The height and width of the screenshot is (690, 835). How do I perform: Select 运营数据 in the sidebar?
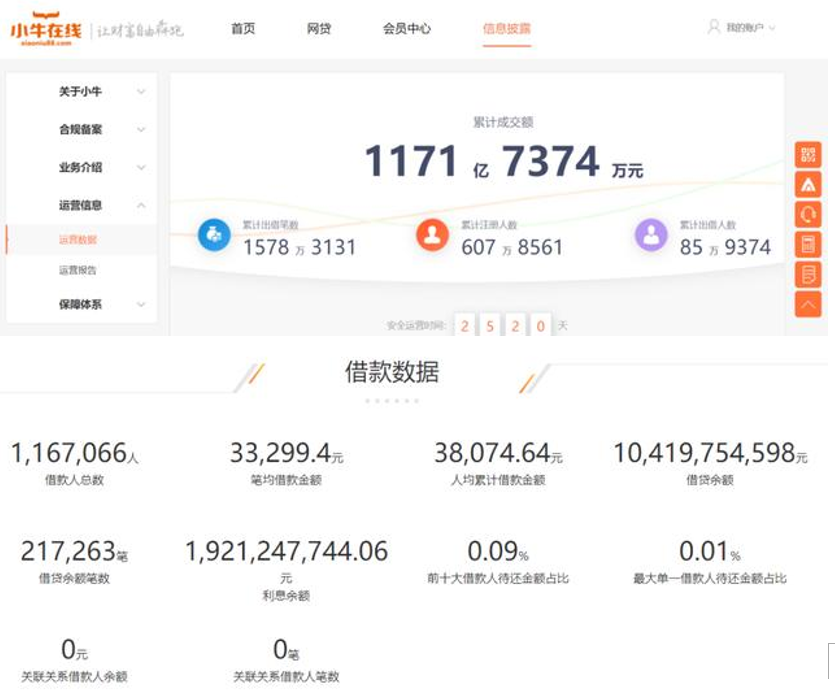[x=78, y=240]
